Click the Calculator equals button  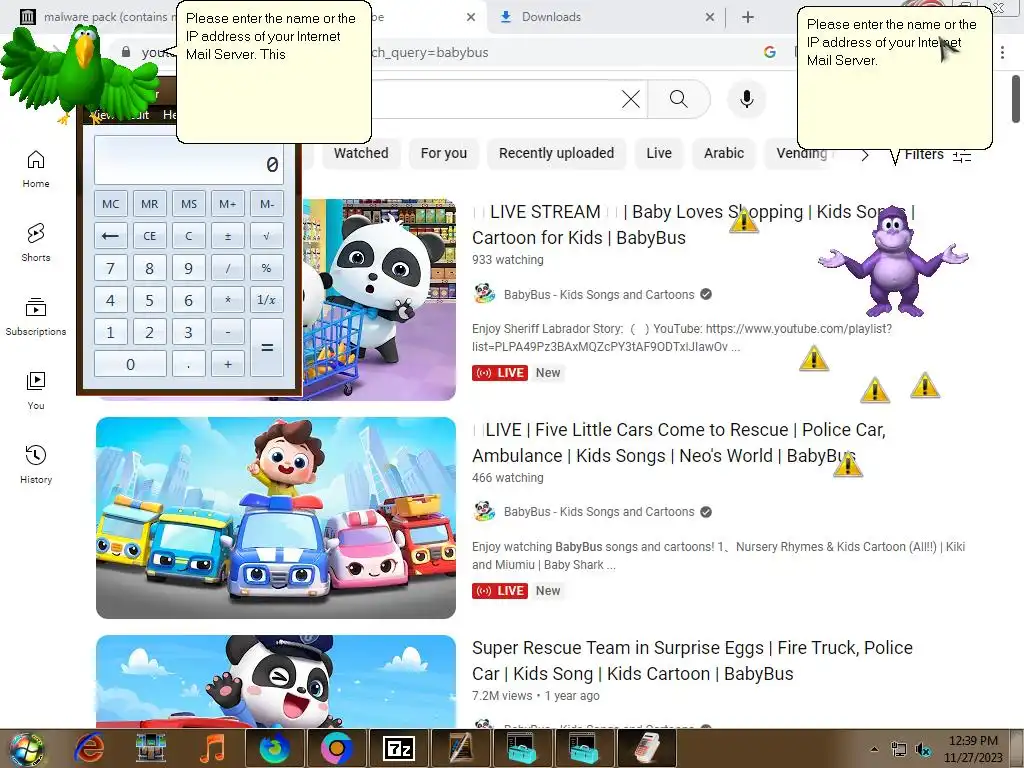coord(267,347)
